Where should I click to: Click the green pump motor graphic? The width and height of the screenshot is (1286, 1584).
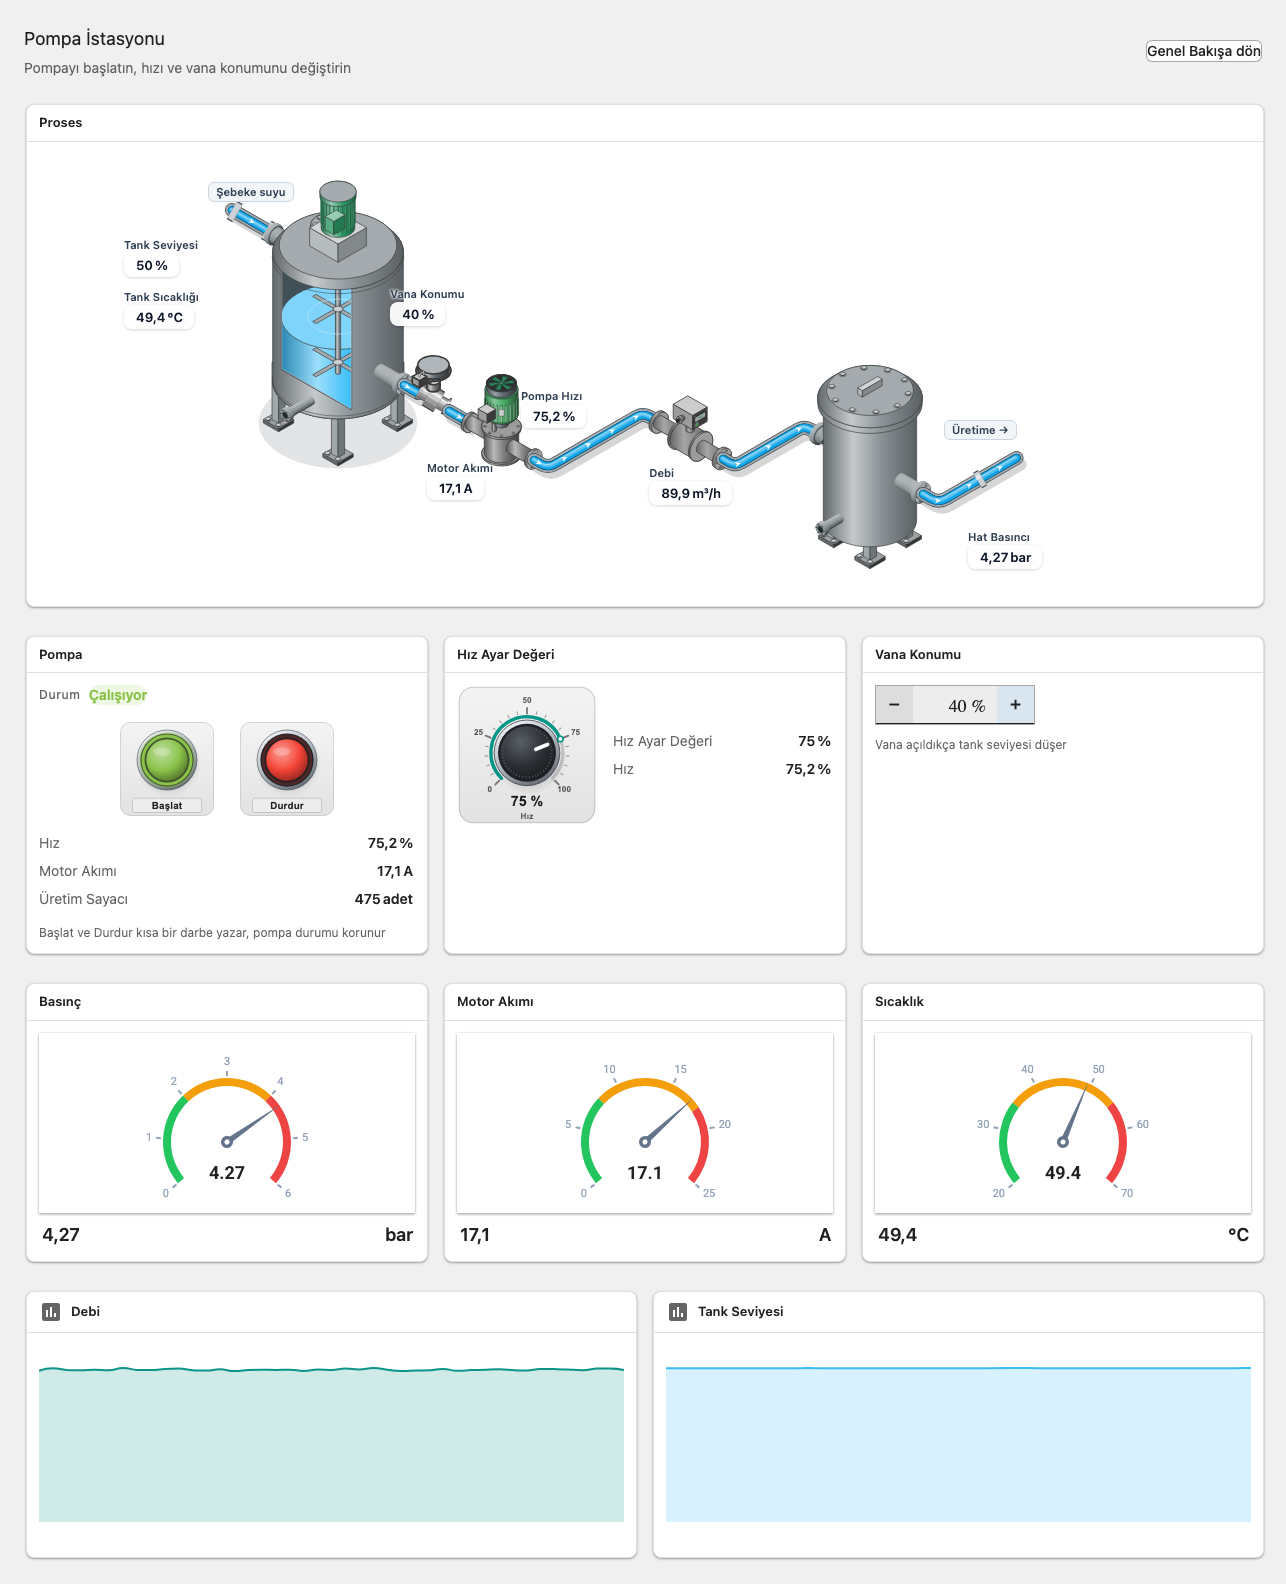[x=500, y=398]
